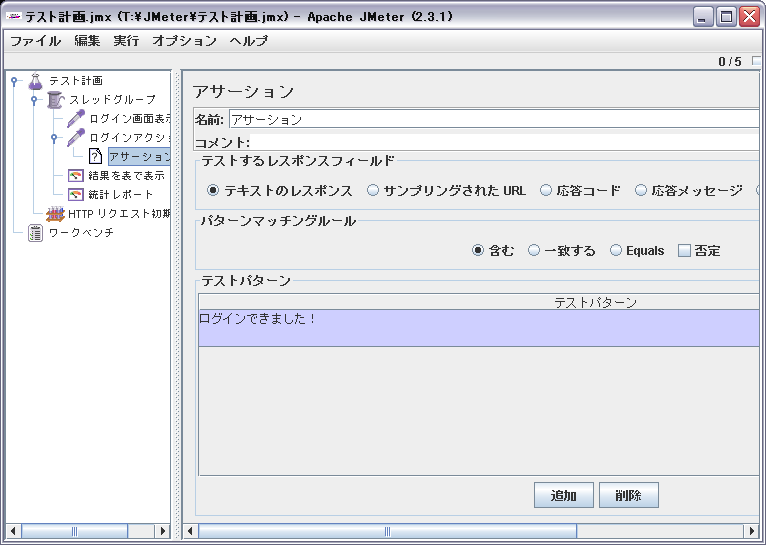
Task: Choose the 応答コード response field option
Action: (546, 190)
